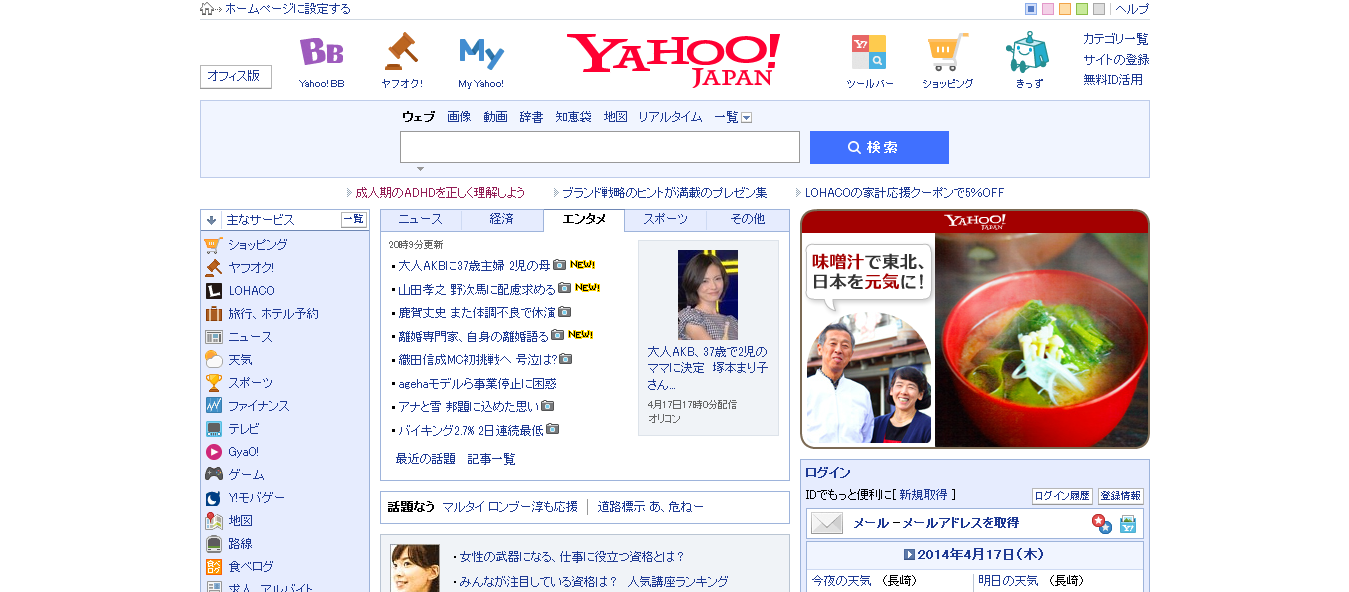Select the エンタメ tab
The width and height of the screenshot is (1349, 592).
pyautogui.click(x=584, y=219)
